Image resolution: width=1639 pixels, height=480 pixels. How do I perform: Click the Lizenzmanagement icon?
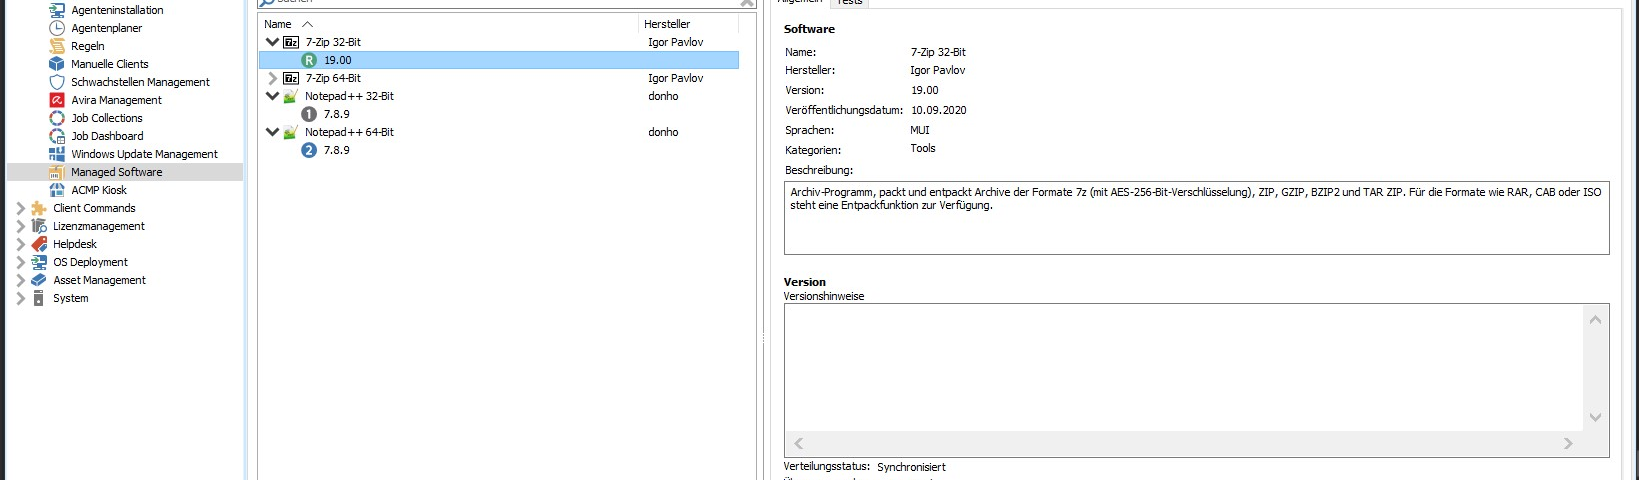[39, 226]
